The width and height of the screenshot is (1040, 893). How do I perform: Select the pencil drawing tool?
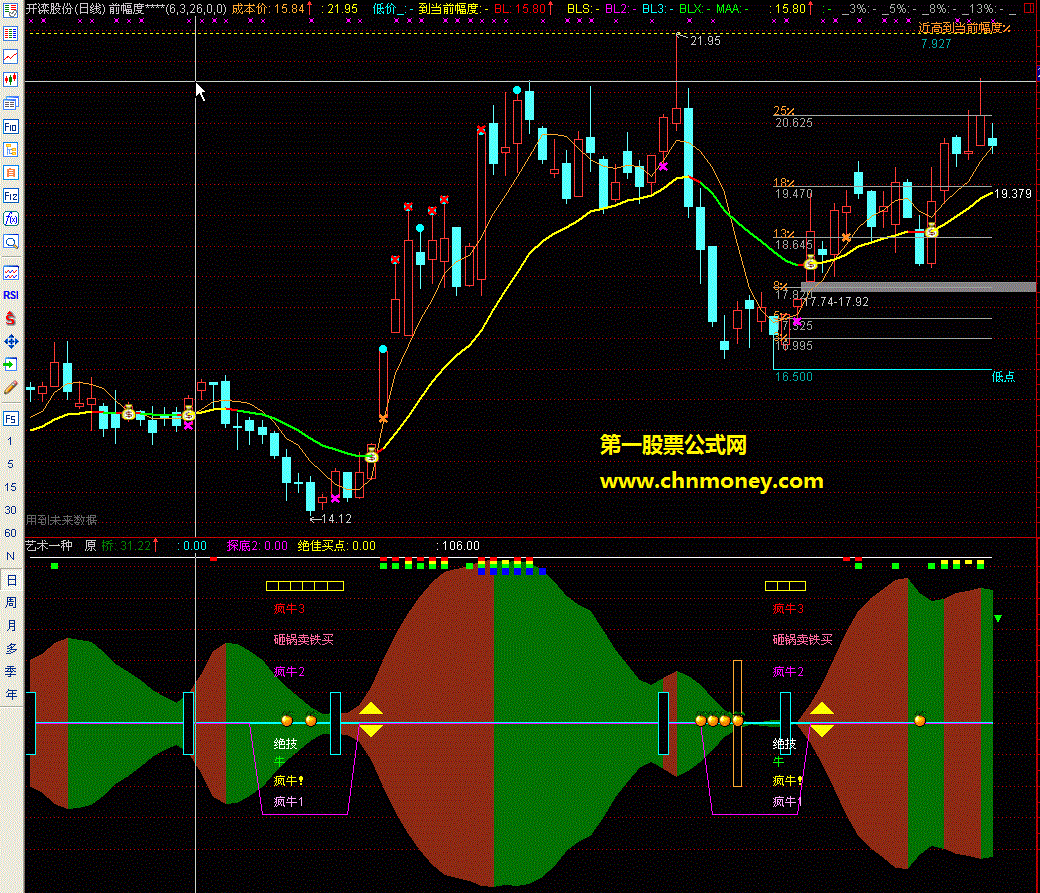pos(11,387)
